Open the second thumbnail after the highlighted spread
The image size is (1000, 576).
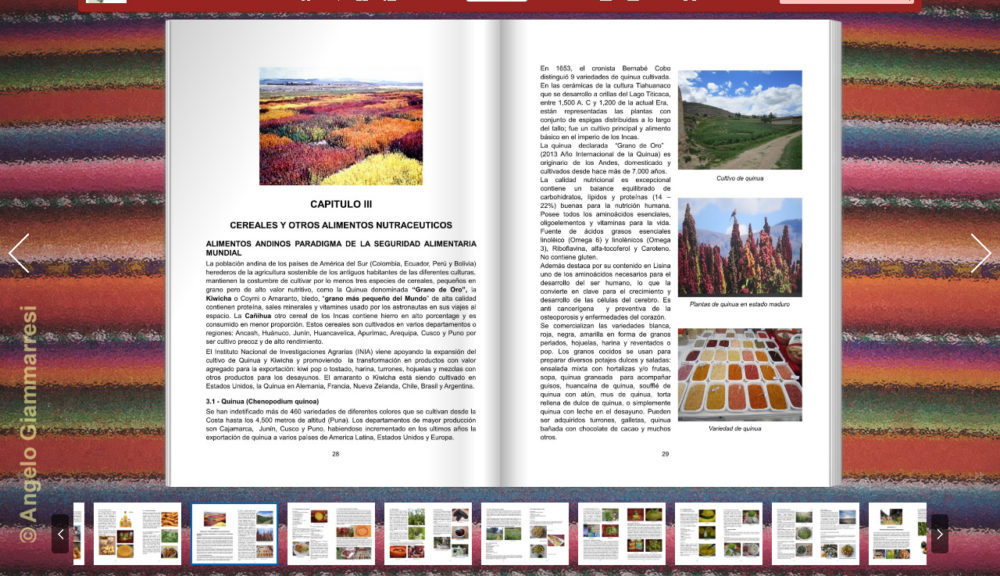[x=428, y=534]
